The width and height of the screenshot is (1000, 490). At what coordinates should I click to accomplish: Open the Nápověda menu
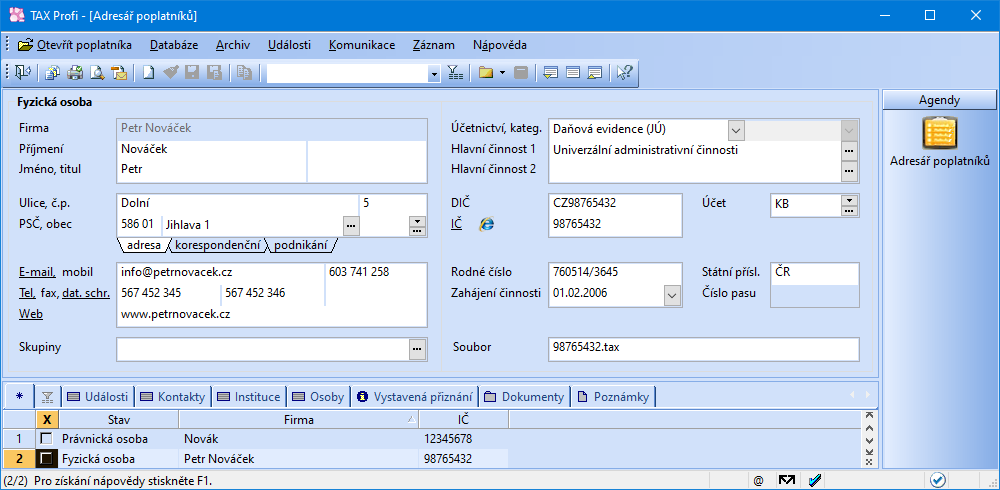[x=500, y=45]
